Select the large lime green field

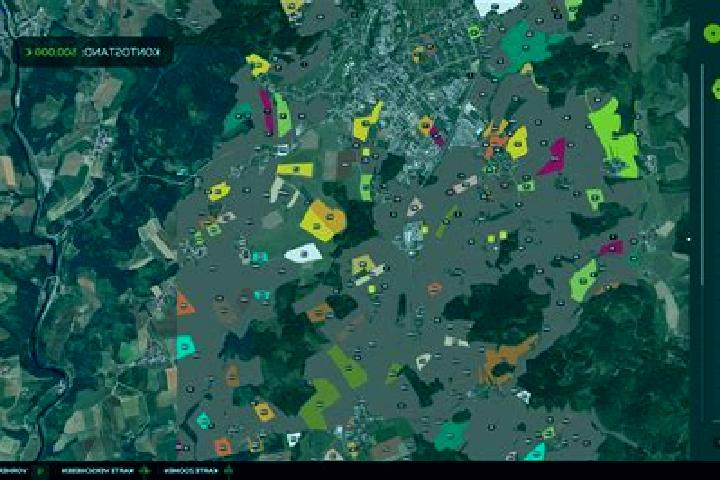(614, 139)
